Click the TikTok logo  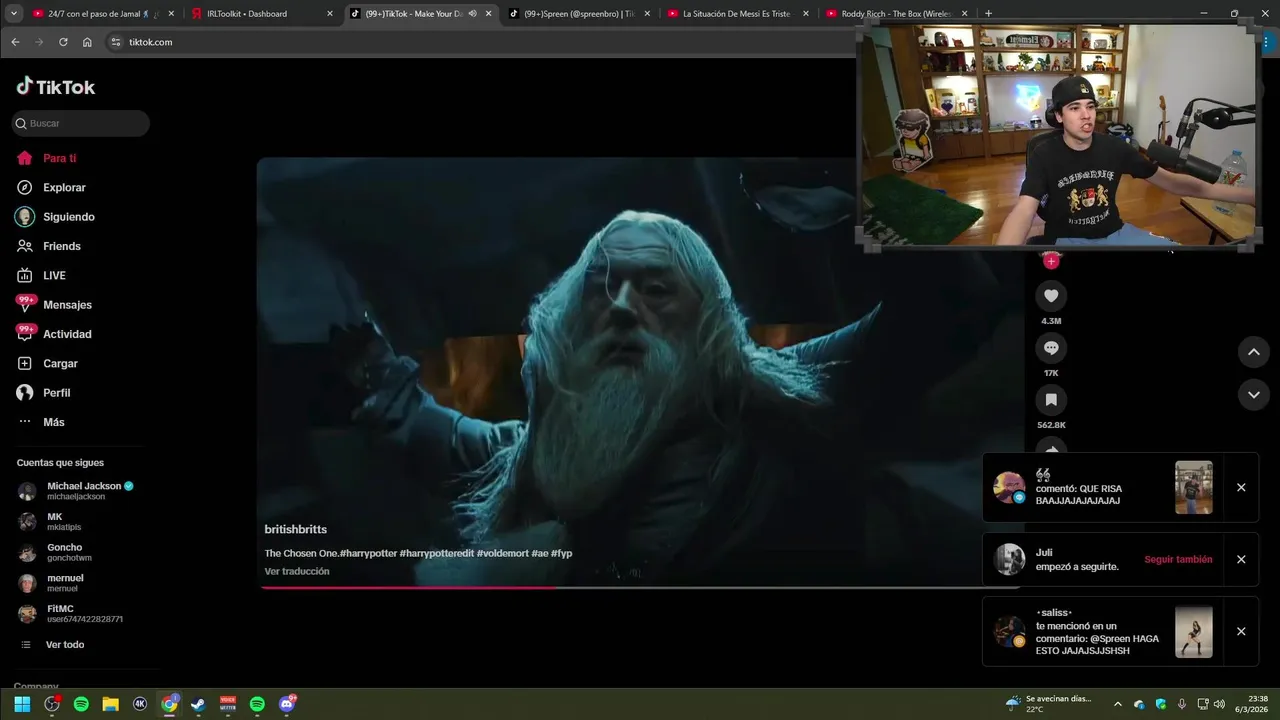point(56,87)
